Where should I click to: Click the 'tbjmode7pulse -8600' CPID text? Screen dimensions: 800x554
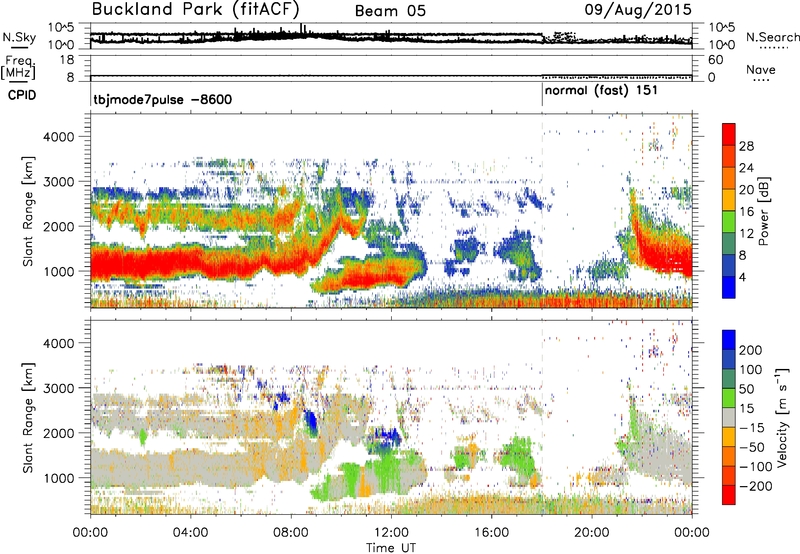pos(163,99)
